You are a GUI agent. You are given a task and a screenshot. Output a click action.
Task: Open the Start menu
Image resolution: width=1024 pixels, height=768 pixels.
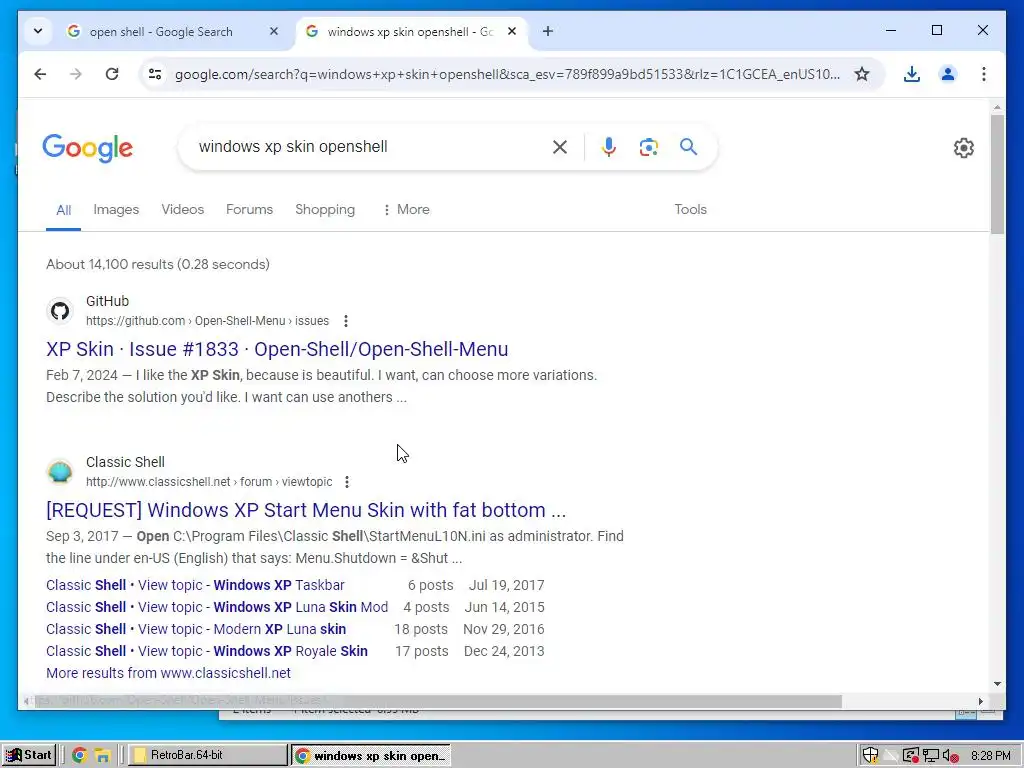pos(29,755)
